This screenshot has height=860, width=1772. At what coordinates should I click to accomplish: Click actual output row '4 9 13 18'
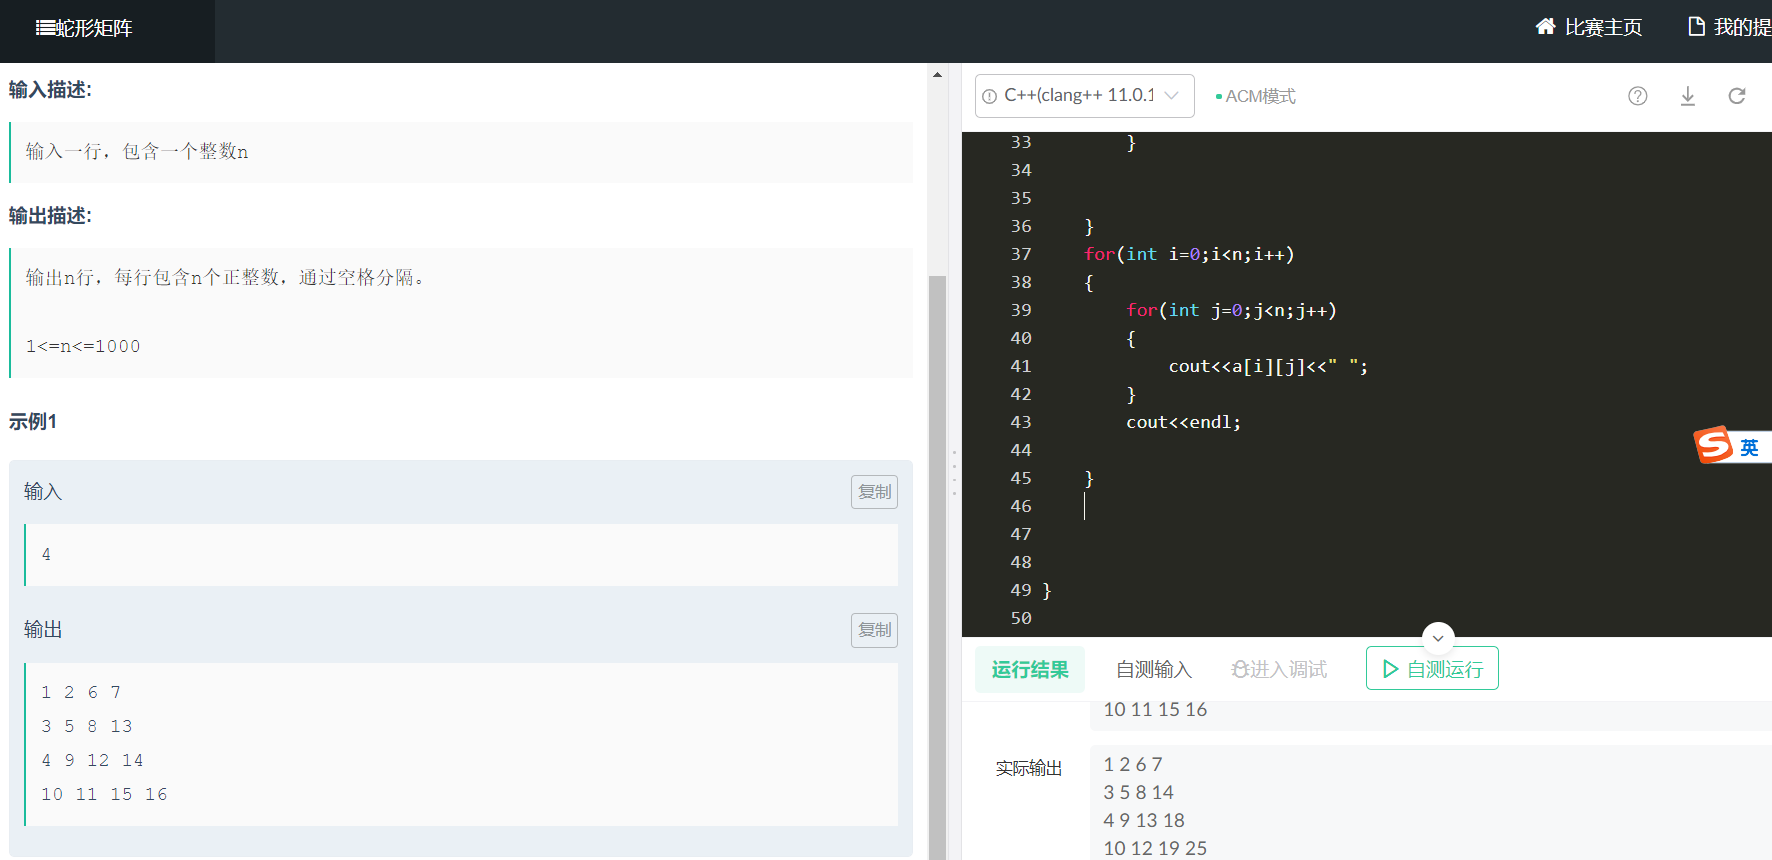click(1144, 820)
